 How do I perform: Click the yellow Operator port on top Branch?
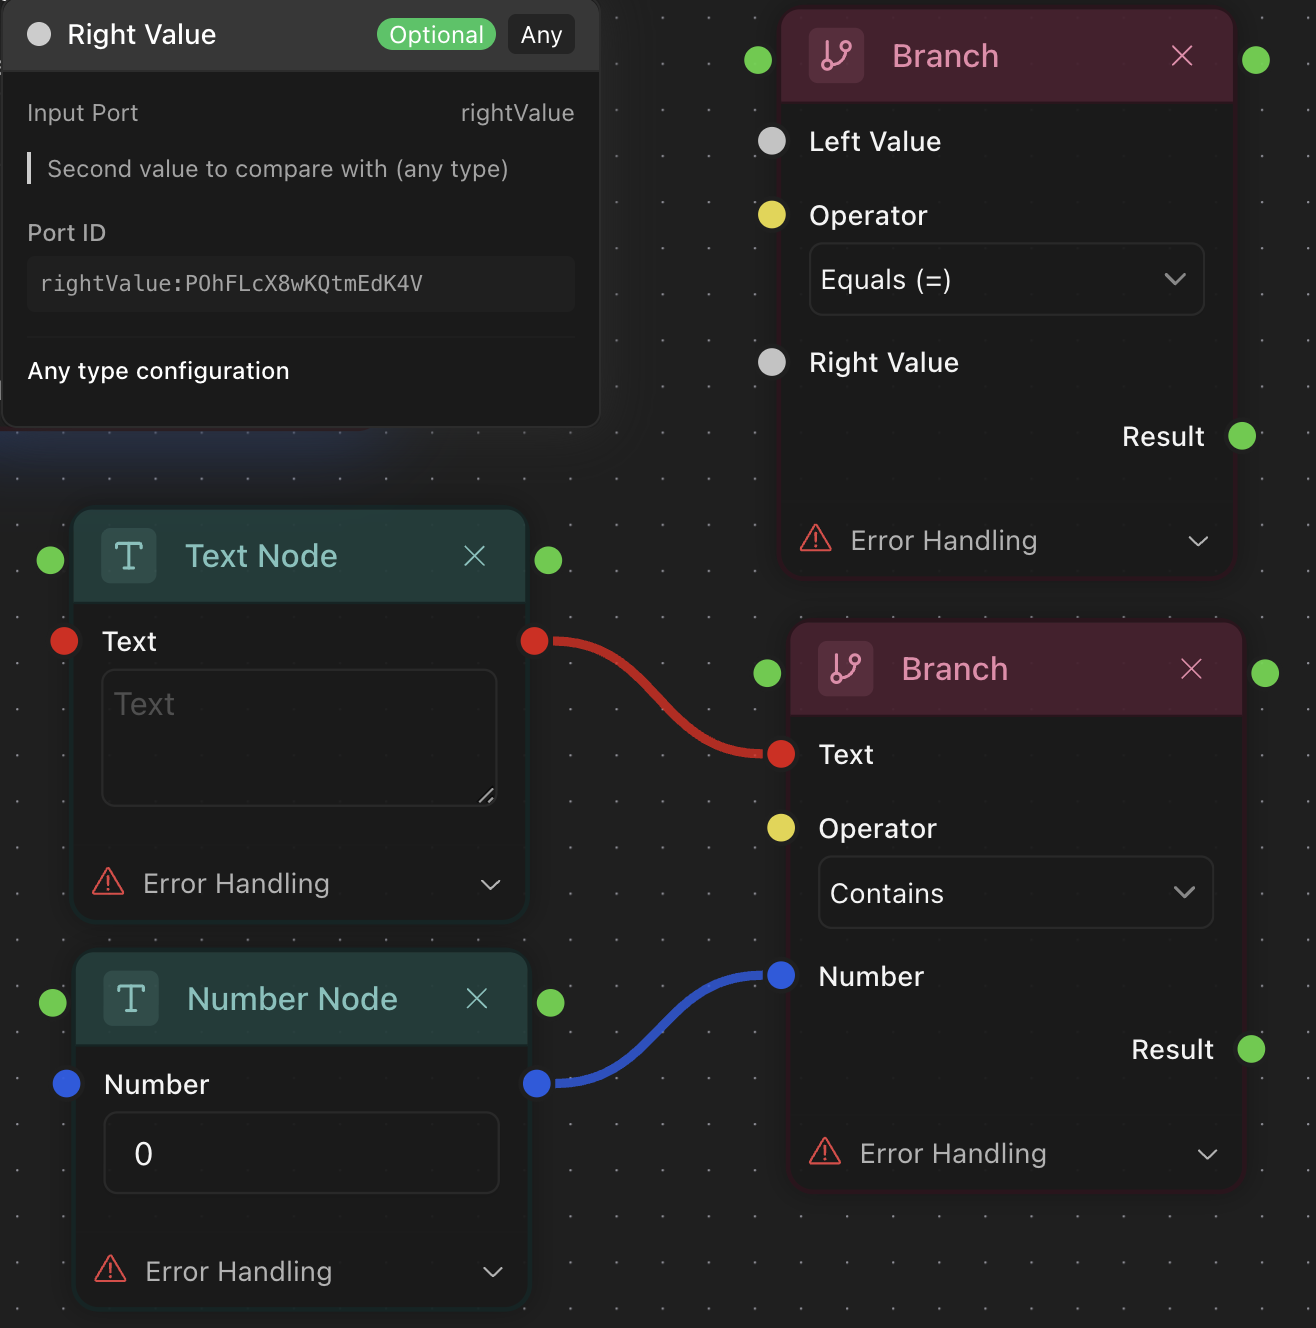tap(772, 215)
